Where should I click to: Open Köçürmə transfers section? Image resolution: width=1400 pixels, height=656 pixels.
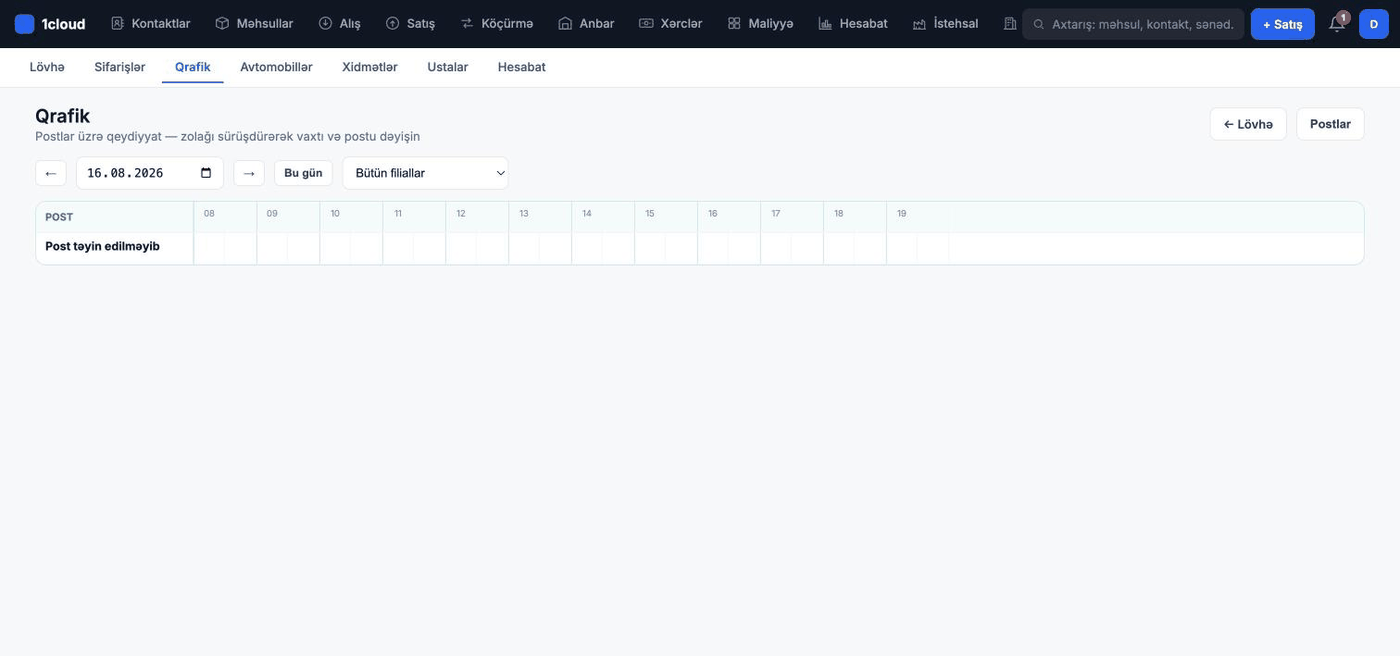pyautogui.click(x=496, y=23)
